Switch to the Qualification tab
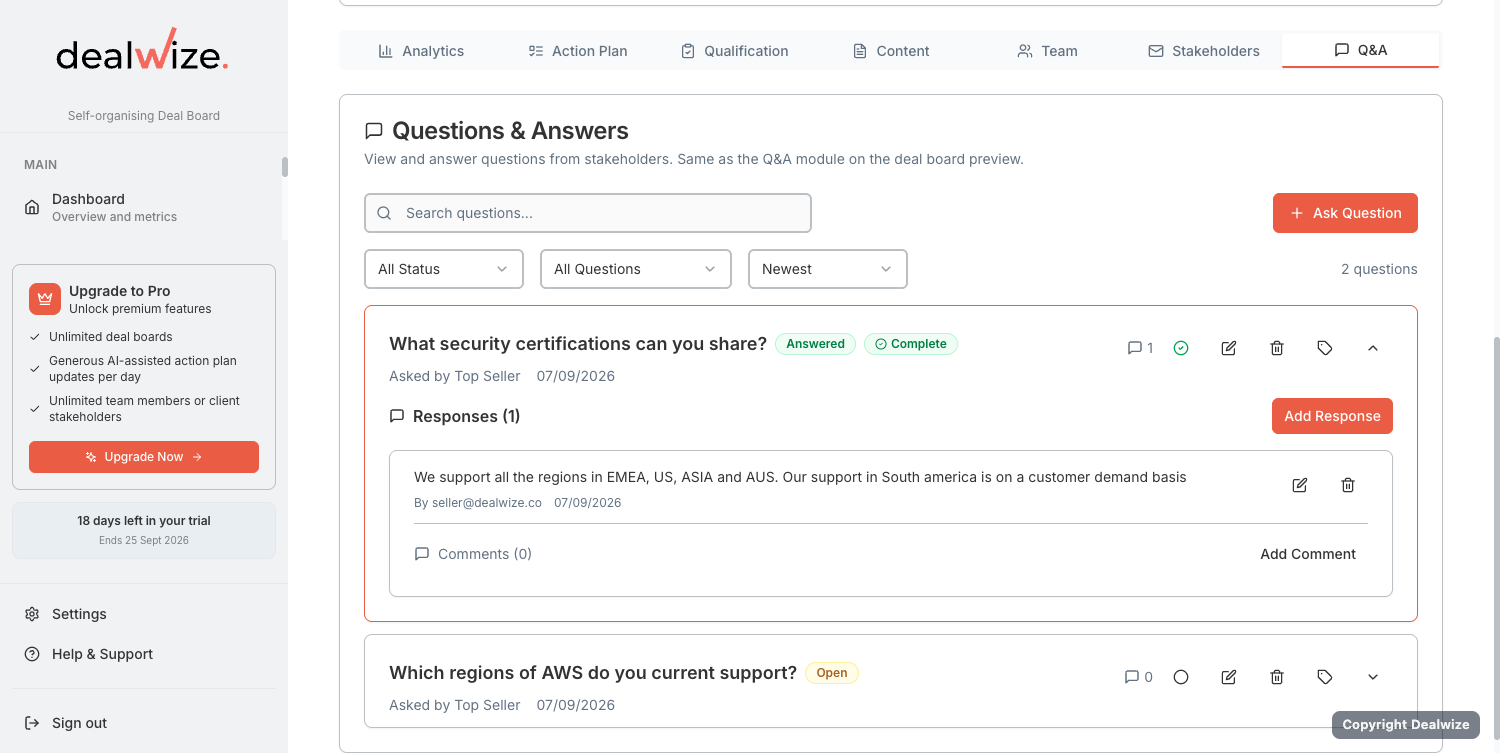 (x=735, y=51)
